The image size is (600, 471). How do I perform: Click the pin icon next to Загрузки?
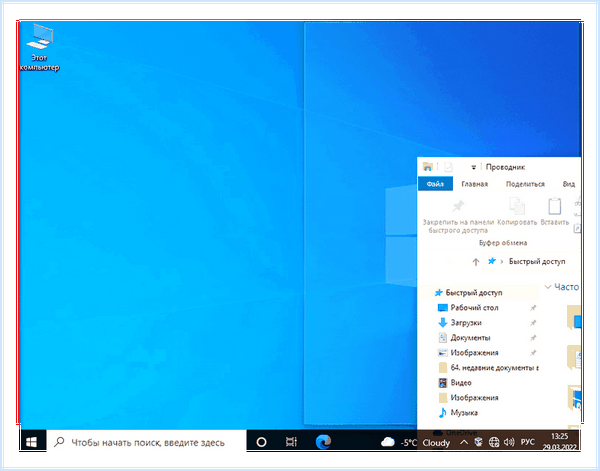[x=533, y=323]
